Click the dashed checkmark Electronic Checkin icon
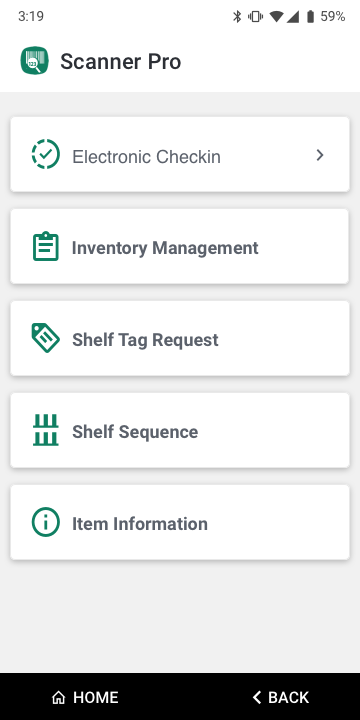Screen dimensions: 360x720 [x=45, y=154]
